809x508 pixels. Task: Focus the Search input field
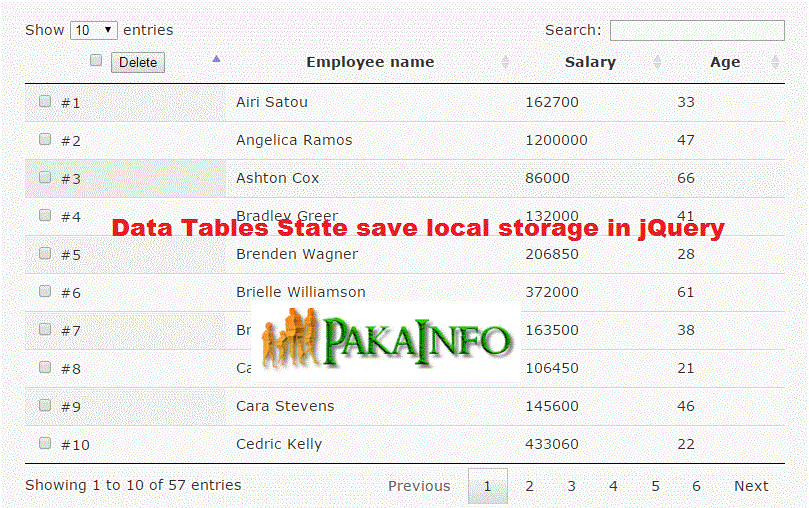pos(697,30)
